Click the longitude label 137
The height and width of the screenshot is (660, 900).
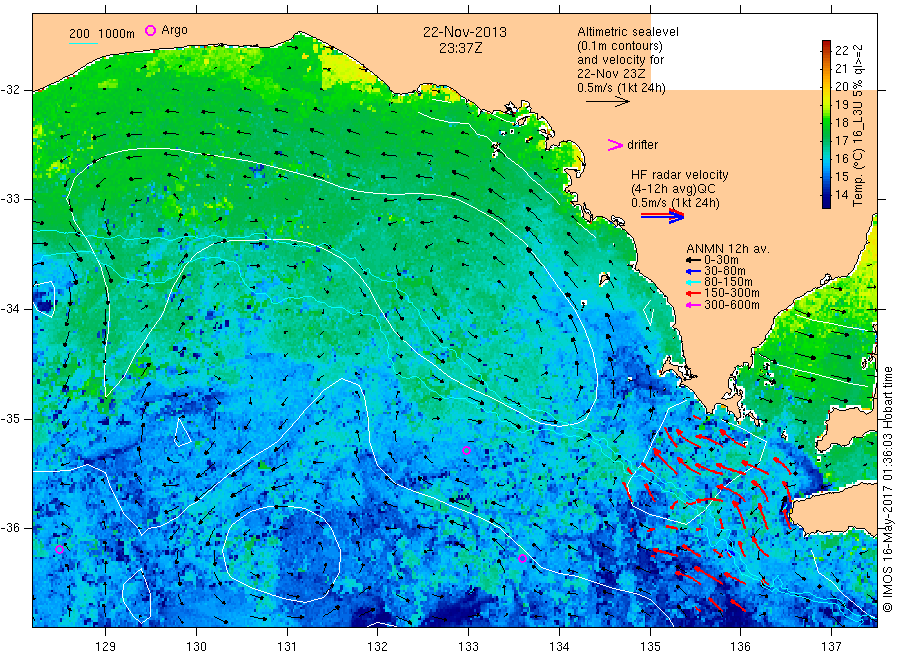click(831, 647)
